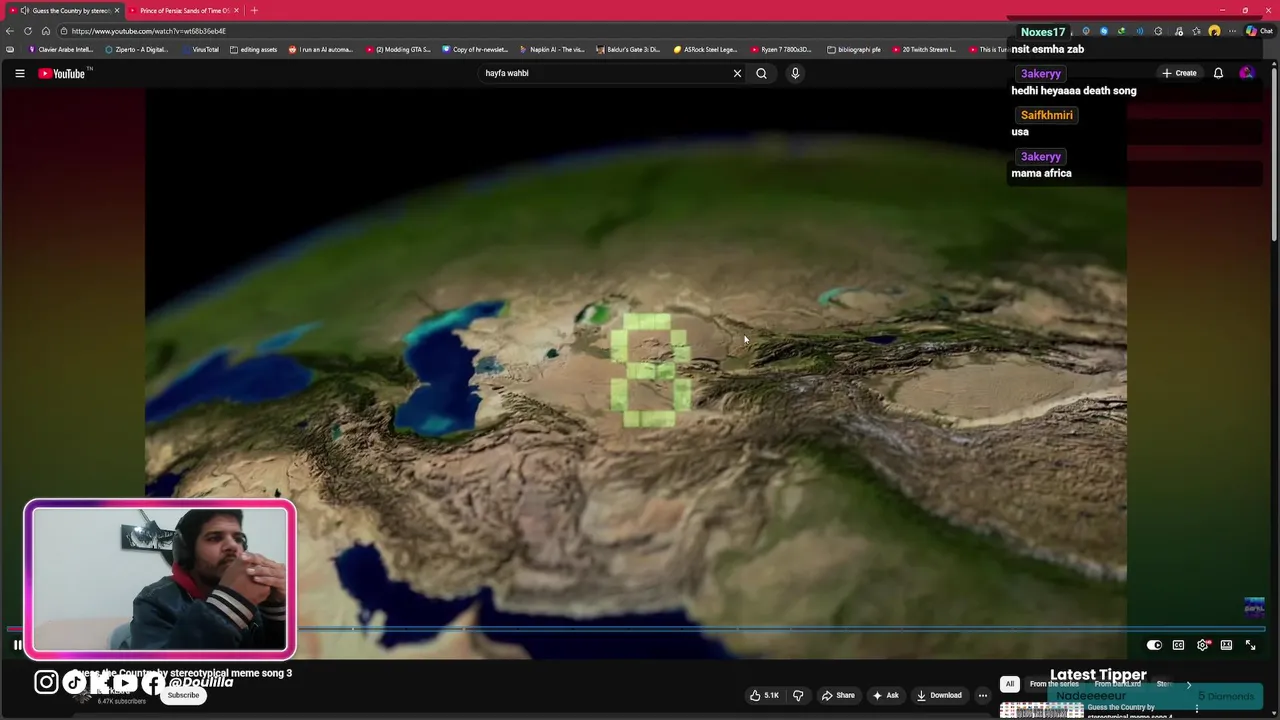Open Copy of hr-newslet bookmark
Screen dimensions: 1280x720
pos(475,49)
